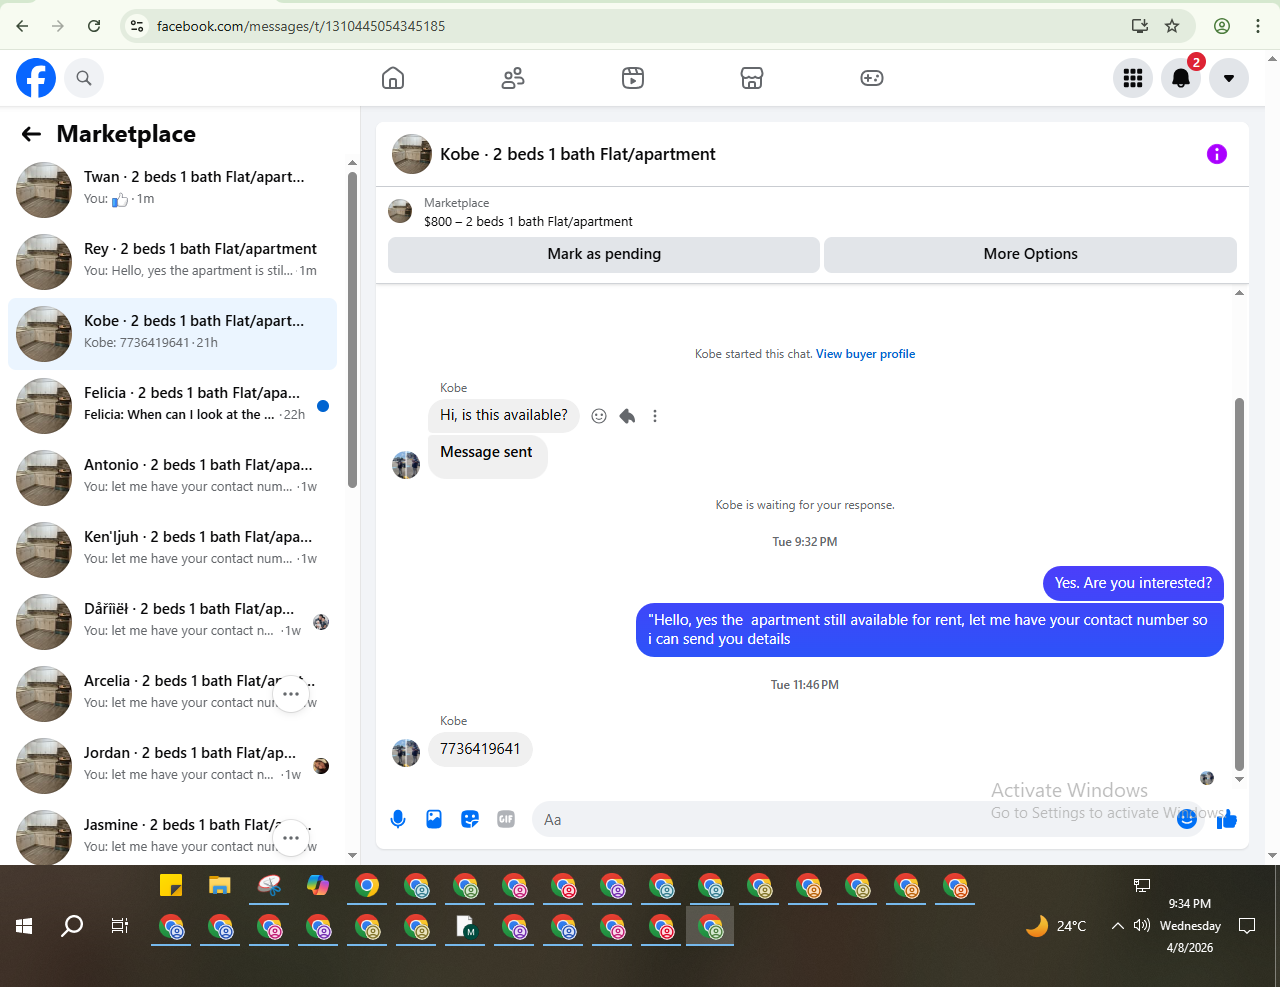
Task: Open volume control in system tray
Action: tap(1142, 926)
